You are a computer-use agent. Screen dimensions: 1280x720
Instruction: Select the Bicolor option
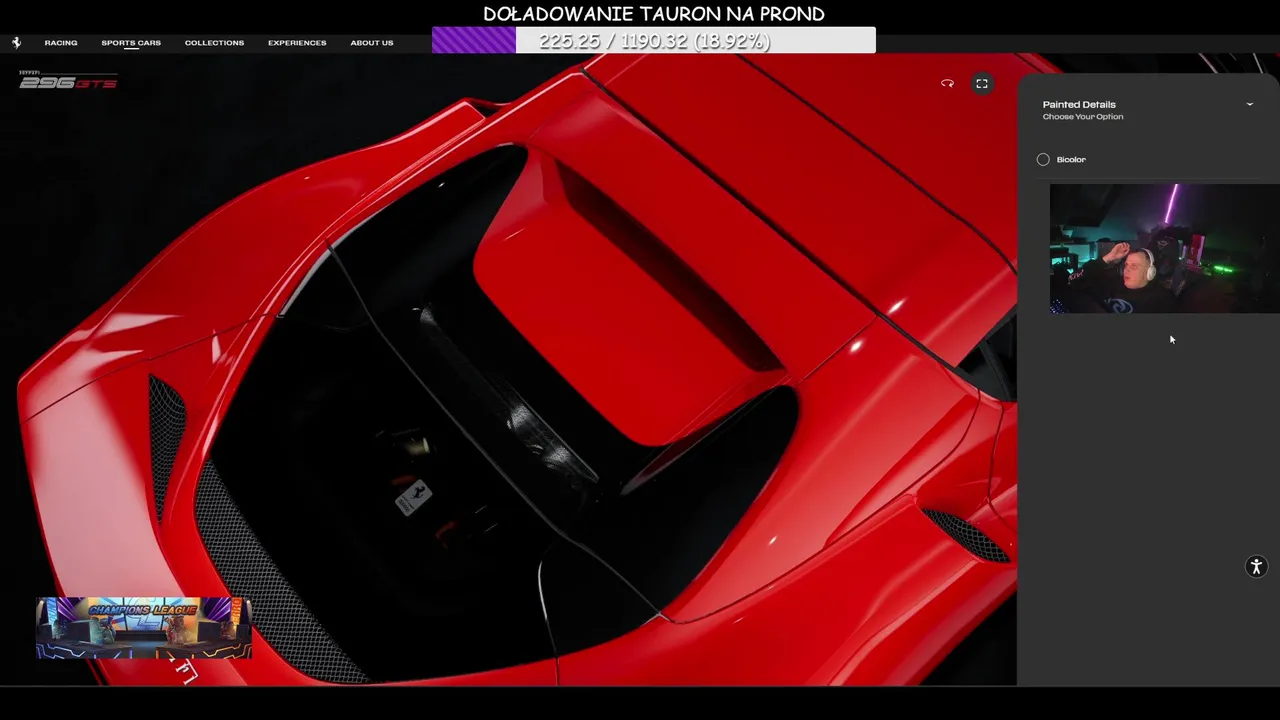coord(1043,159)
